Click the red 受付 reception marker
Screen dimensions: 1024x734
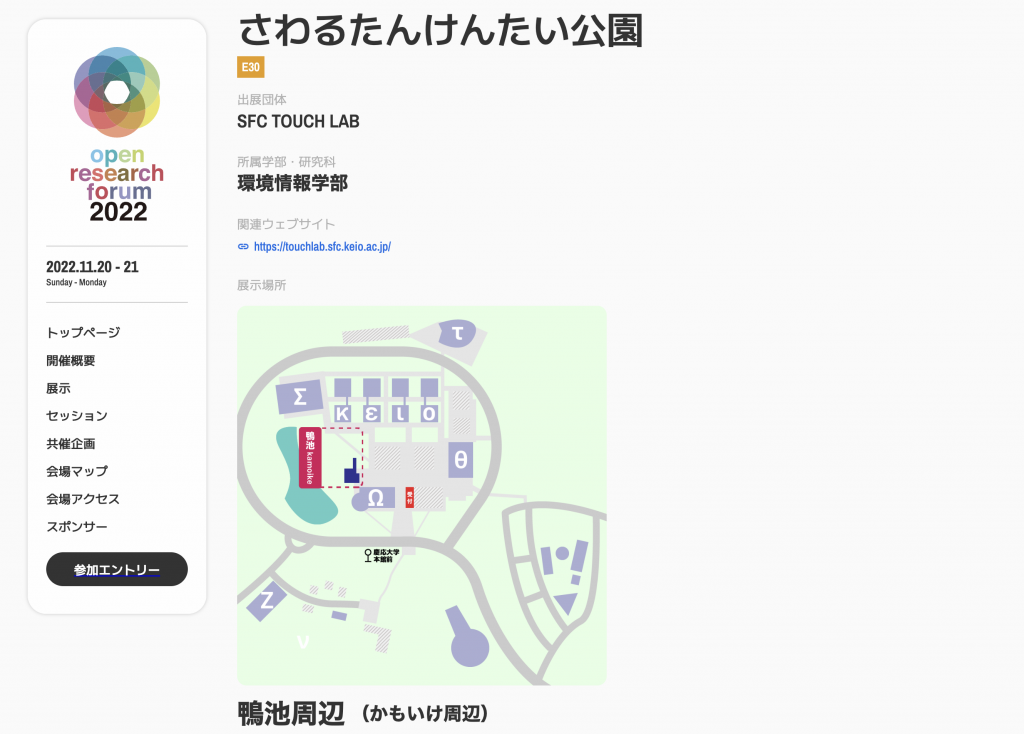[x=409, y=497]
